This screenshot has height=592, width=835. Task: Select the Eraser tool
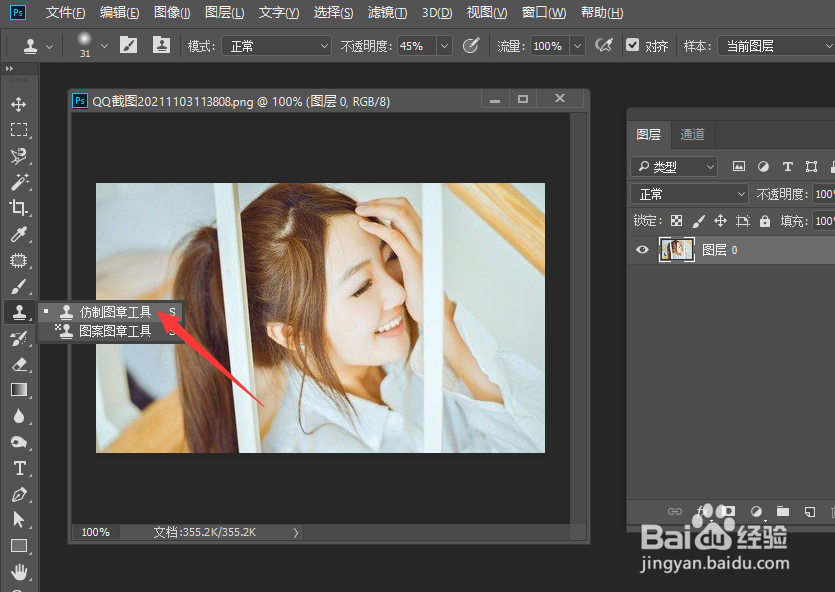coord(19,365)
